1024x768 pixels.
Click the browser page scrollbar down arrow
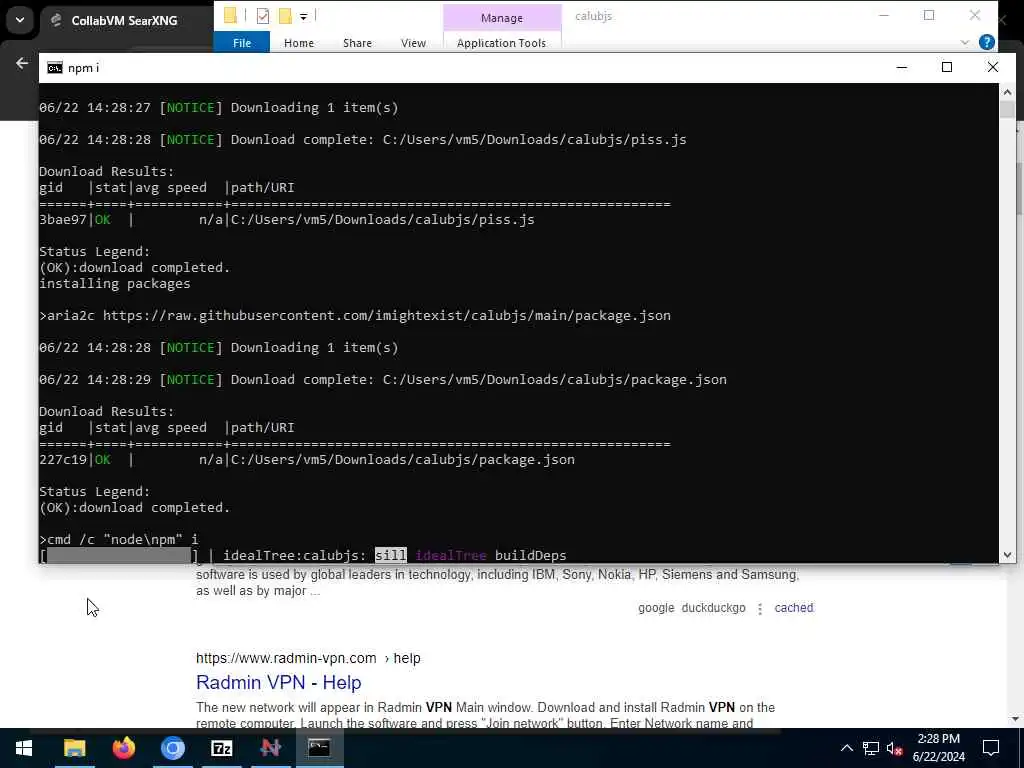(1017, 719)
